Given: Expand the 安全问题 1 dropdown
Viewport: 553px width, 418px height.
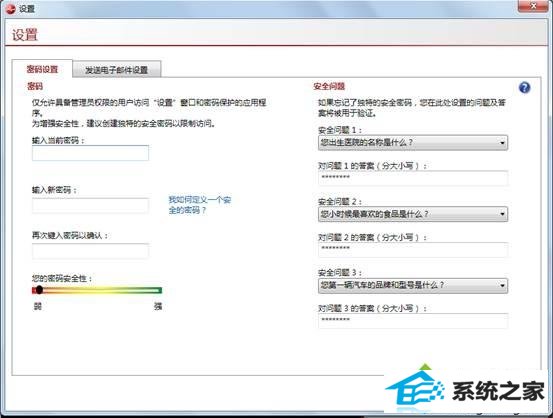Looking at the screenshot, I should pos(413,143).
